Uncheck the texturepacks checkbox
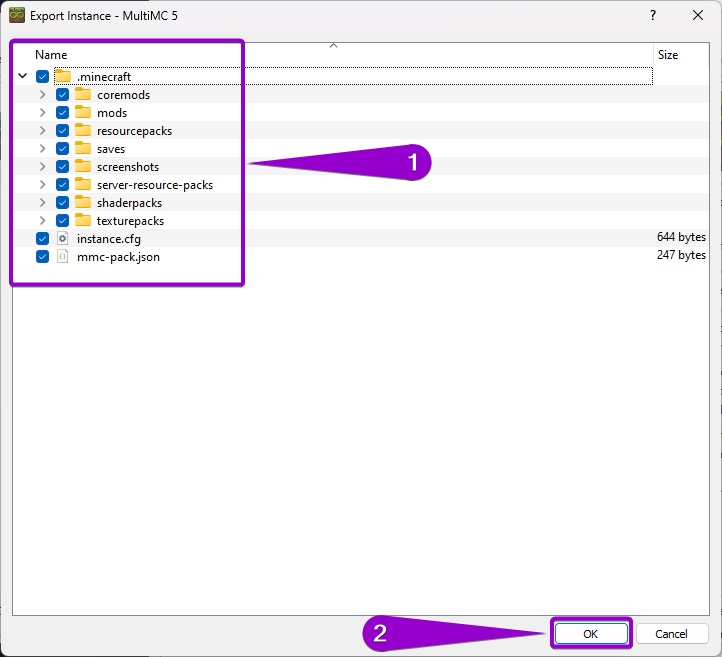The width and height of the screenshot is (722, 657). pos(62,221)
